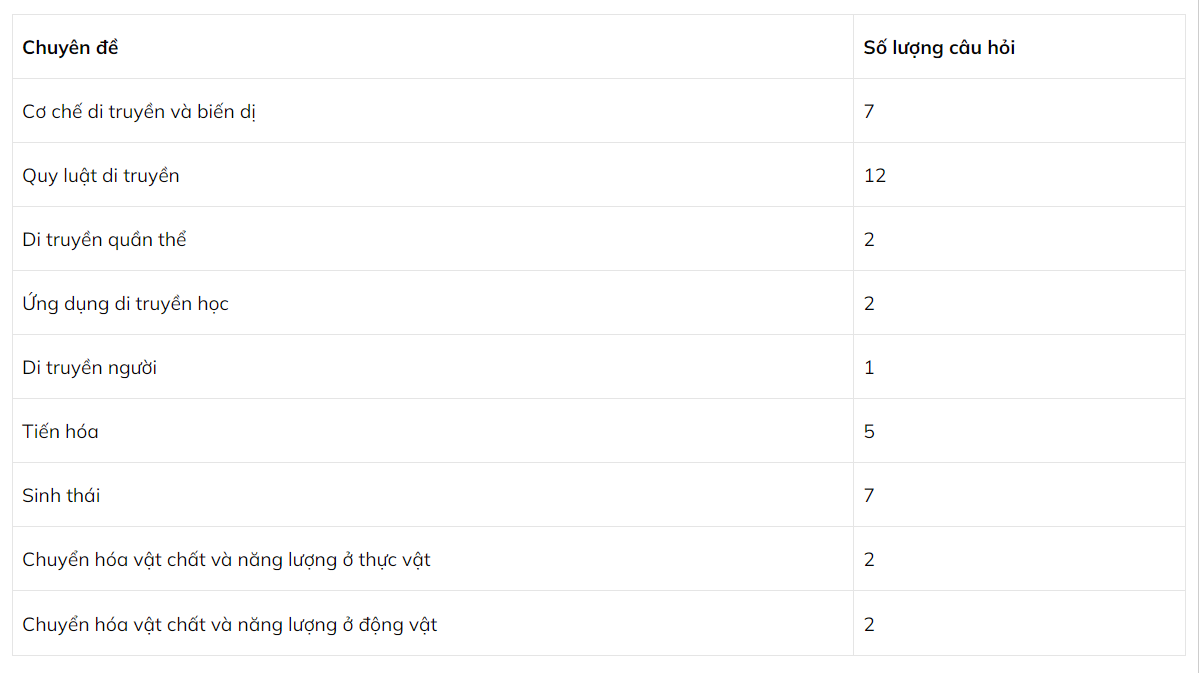Viewport: 1201px width, 673px height.
Task: Select the 'Tiến hóa' topic cell
Action: point(60,431)
